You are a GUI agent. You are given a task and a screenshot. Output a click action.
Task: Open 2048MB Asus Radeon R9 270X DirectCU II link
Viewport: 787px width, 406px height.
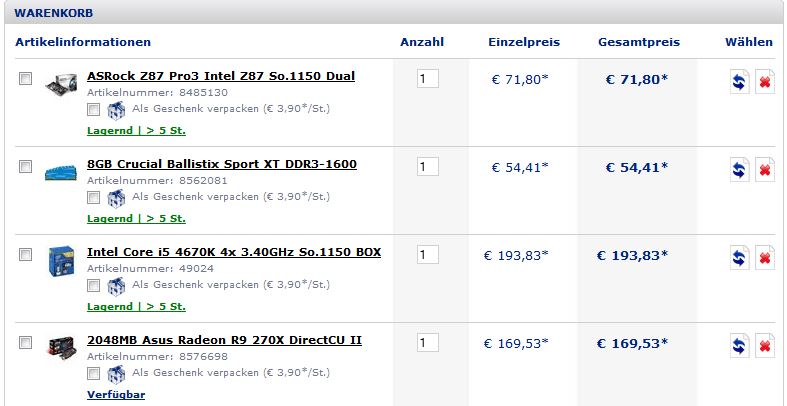[x=224, y=340]
